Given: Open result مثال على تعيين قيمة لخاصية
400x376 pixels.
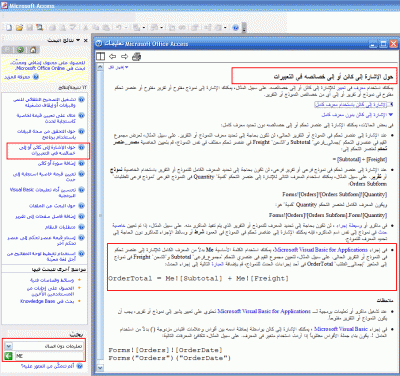Looking at the screenshot, I should [46, 118].
